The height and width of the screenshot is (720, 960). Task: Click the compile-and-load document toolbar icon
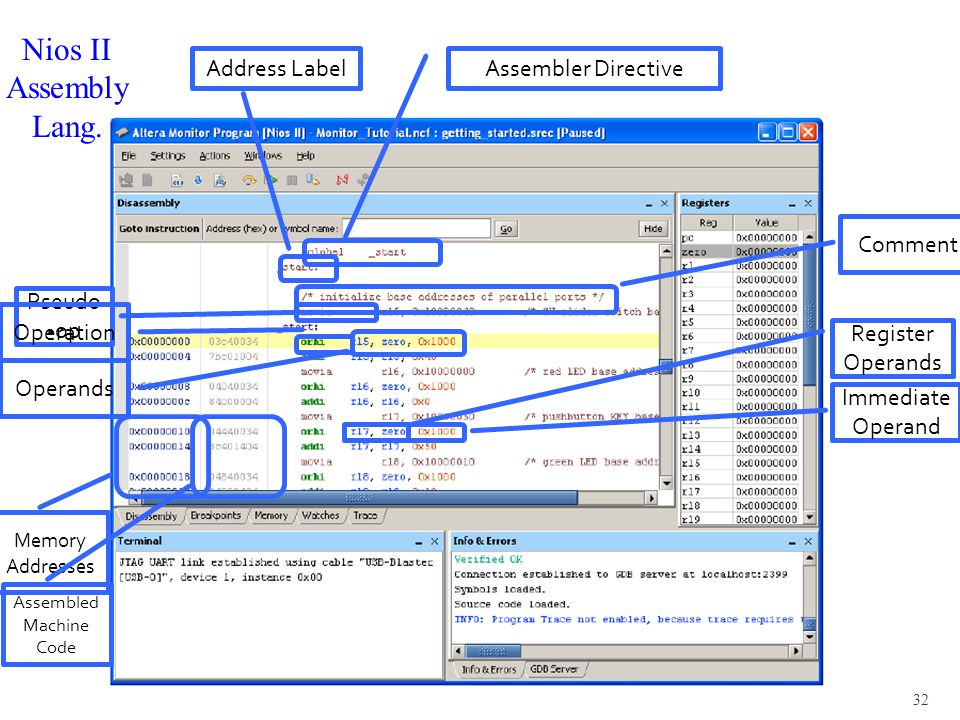220,181
